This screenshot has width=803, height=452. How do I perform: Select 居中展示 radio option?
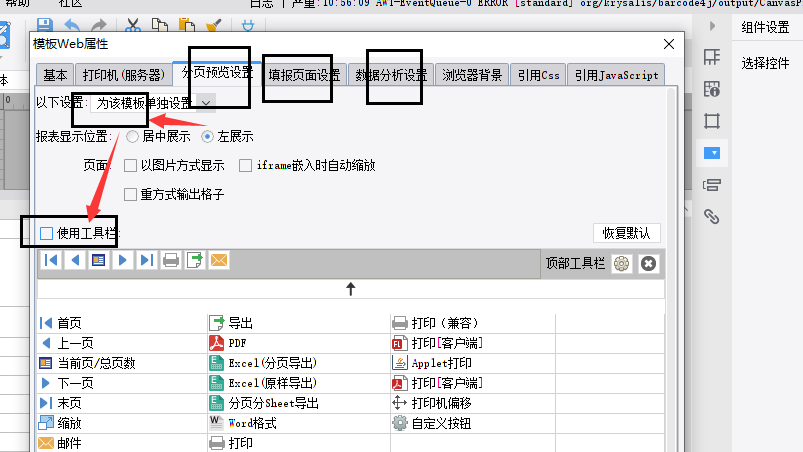click(133, 137)
